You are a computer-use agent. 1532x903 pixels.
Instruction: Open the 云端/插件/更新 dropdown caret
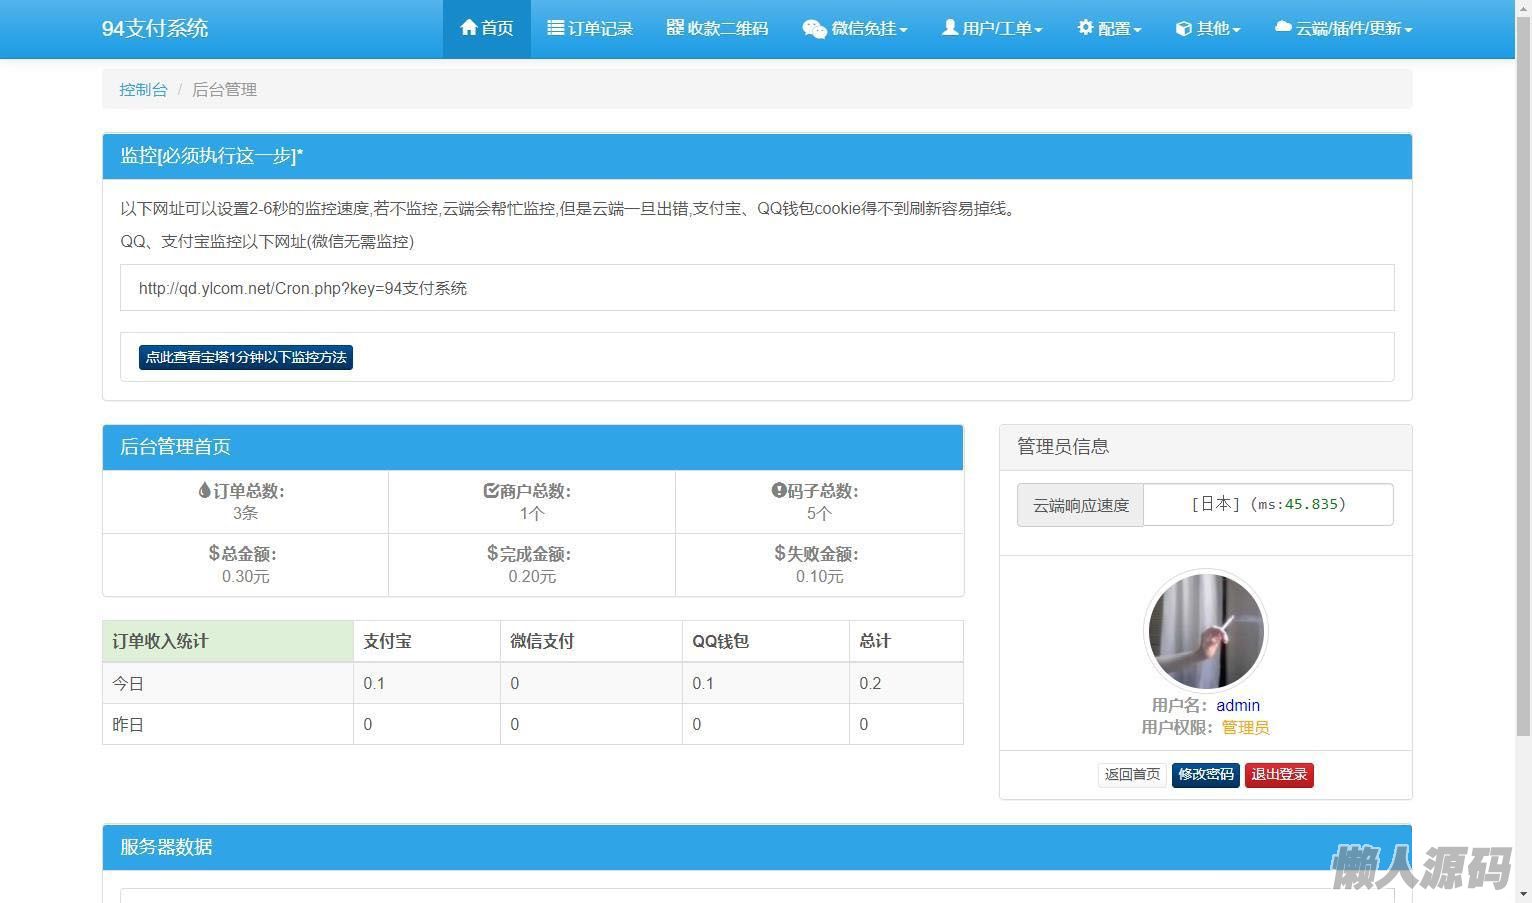click(1408, 30)
